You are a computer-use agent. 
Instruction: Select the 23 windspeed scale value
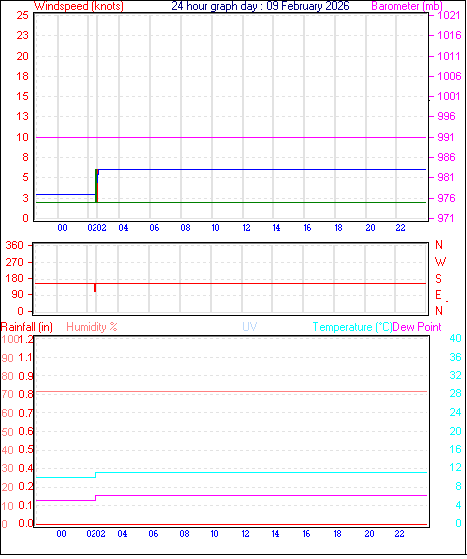tap(22, 35)
